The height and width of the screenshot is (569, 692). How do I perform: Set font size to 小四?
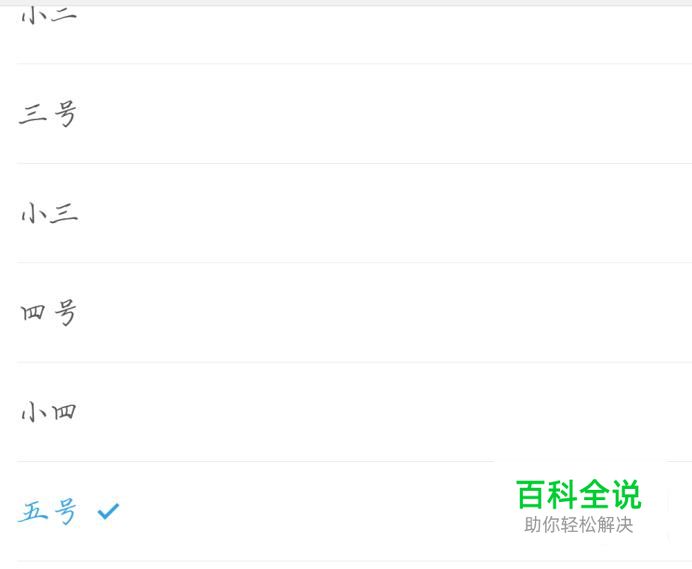tap(49, 412)
